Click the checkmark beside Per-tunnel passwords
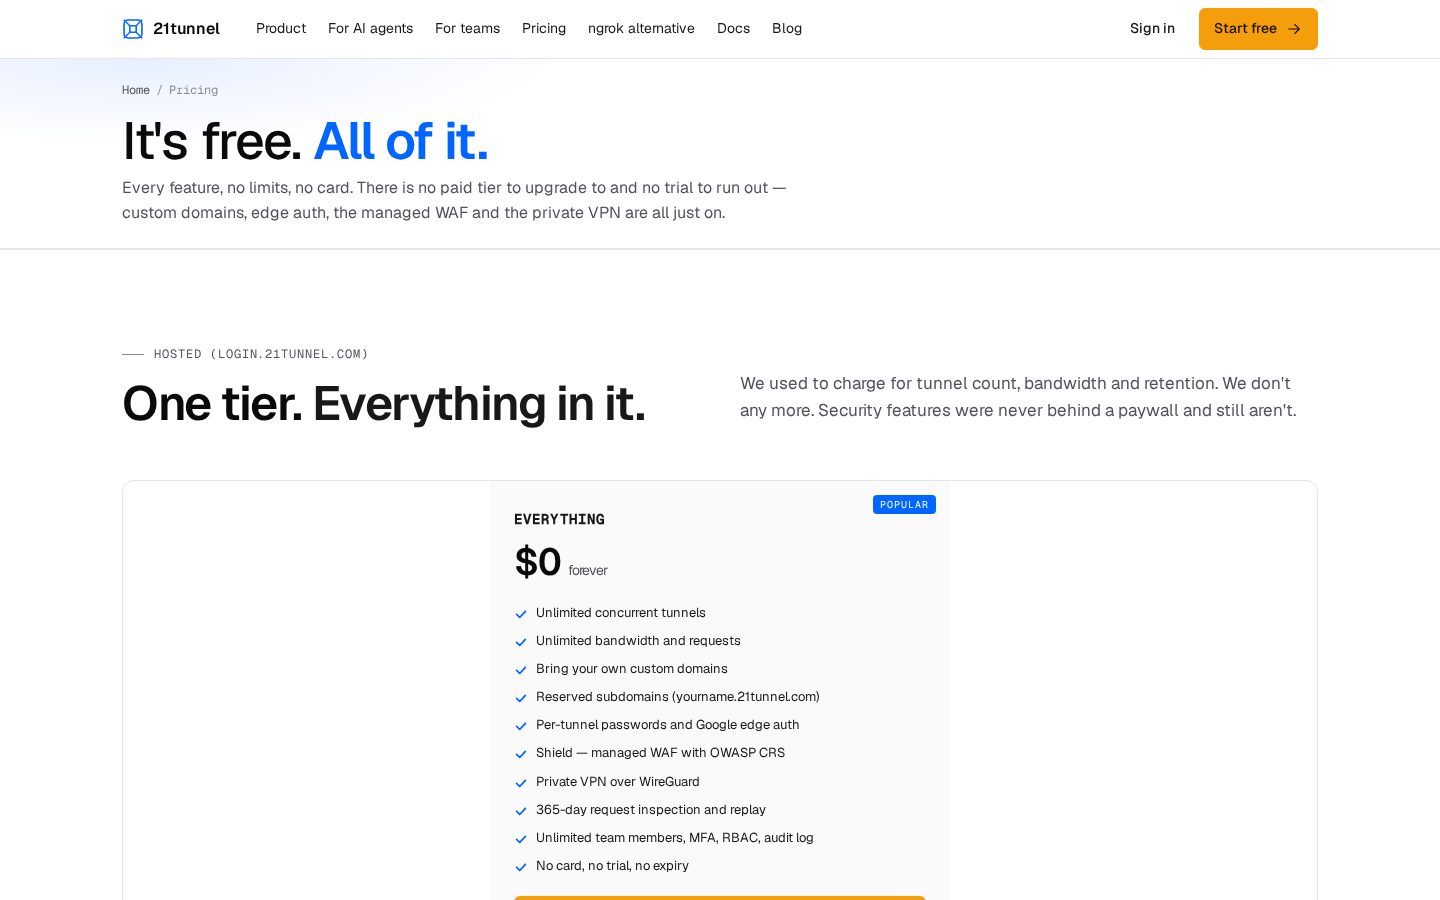This screenshot has width=1440, height=900. coord(521,726)
